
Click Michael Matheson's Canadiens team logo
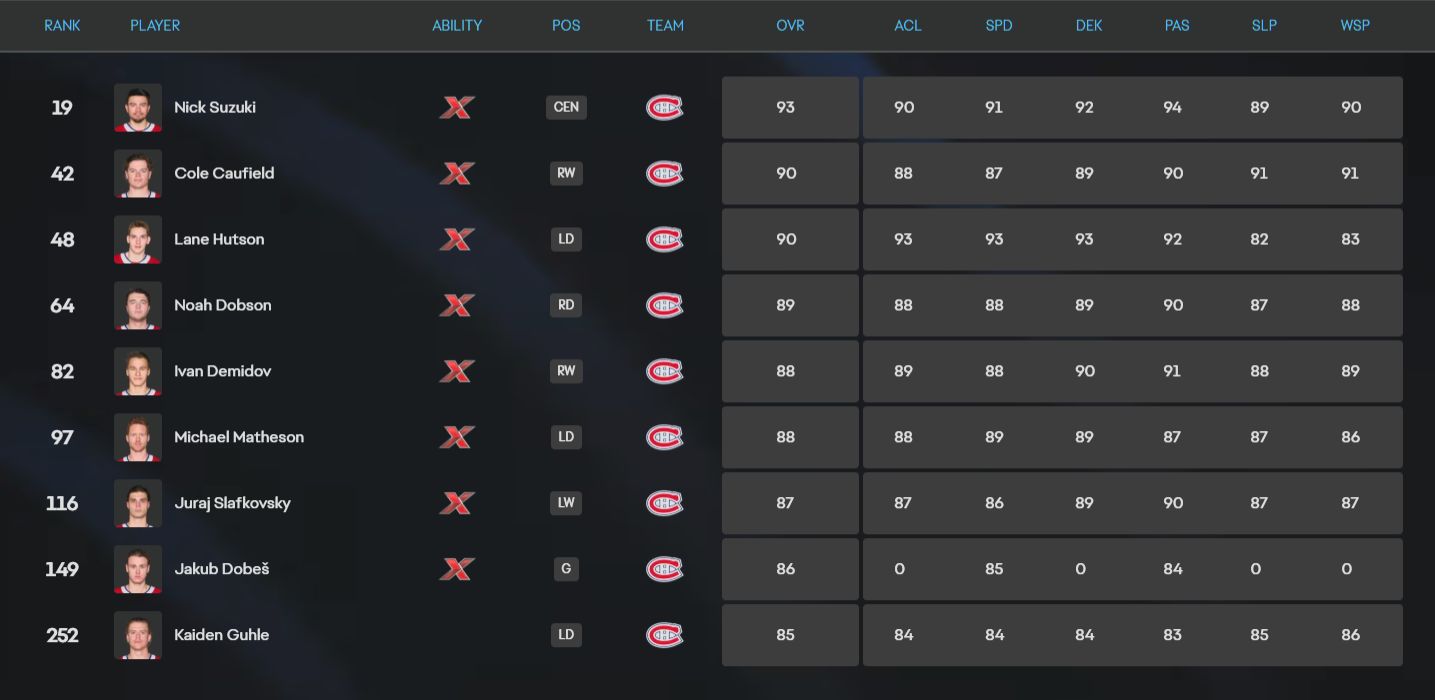coord(664,437)
